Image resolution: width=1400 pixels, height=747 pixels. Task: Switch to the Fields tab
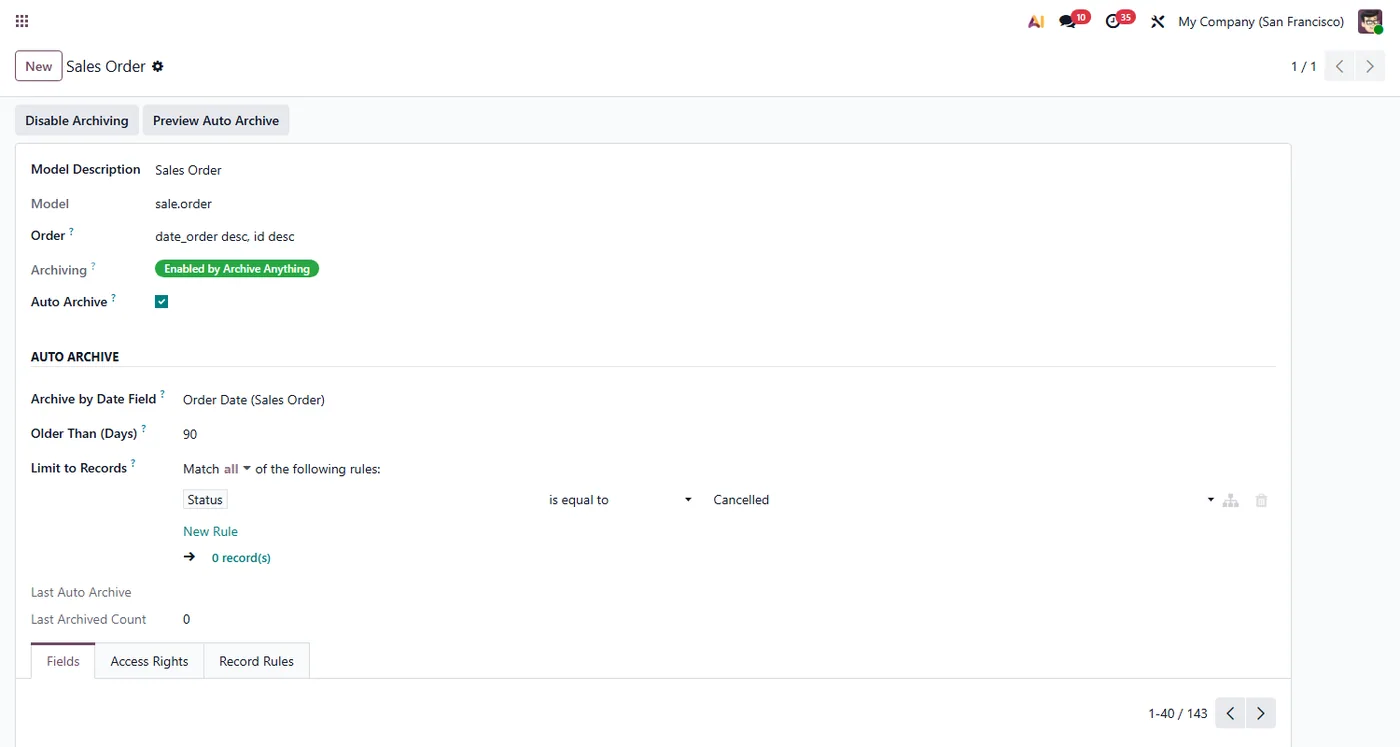click(63, 661)
